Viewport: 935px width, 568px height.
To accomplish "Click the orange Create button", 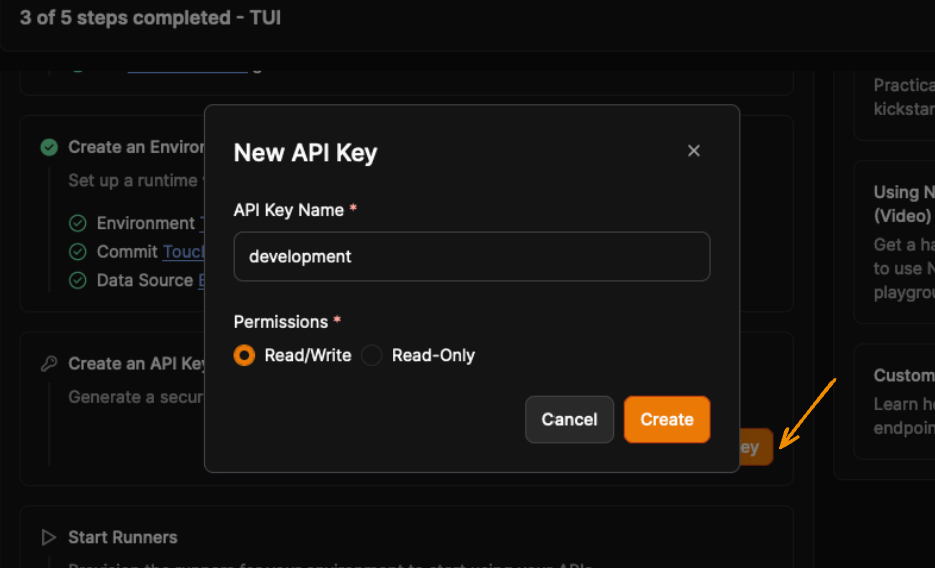I will [x=666, y=420].
